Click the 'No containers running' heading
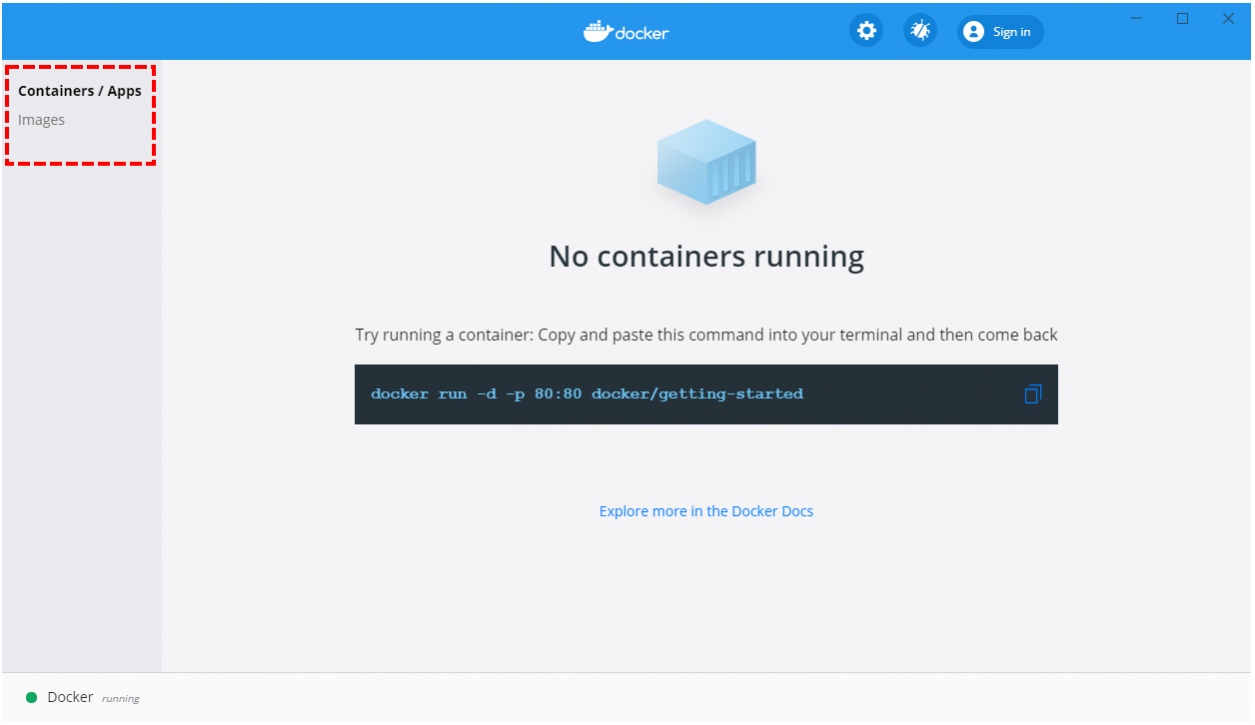Screen dimensions: 1255x725 tap(706, 257)
